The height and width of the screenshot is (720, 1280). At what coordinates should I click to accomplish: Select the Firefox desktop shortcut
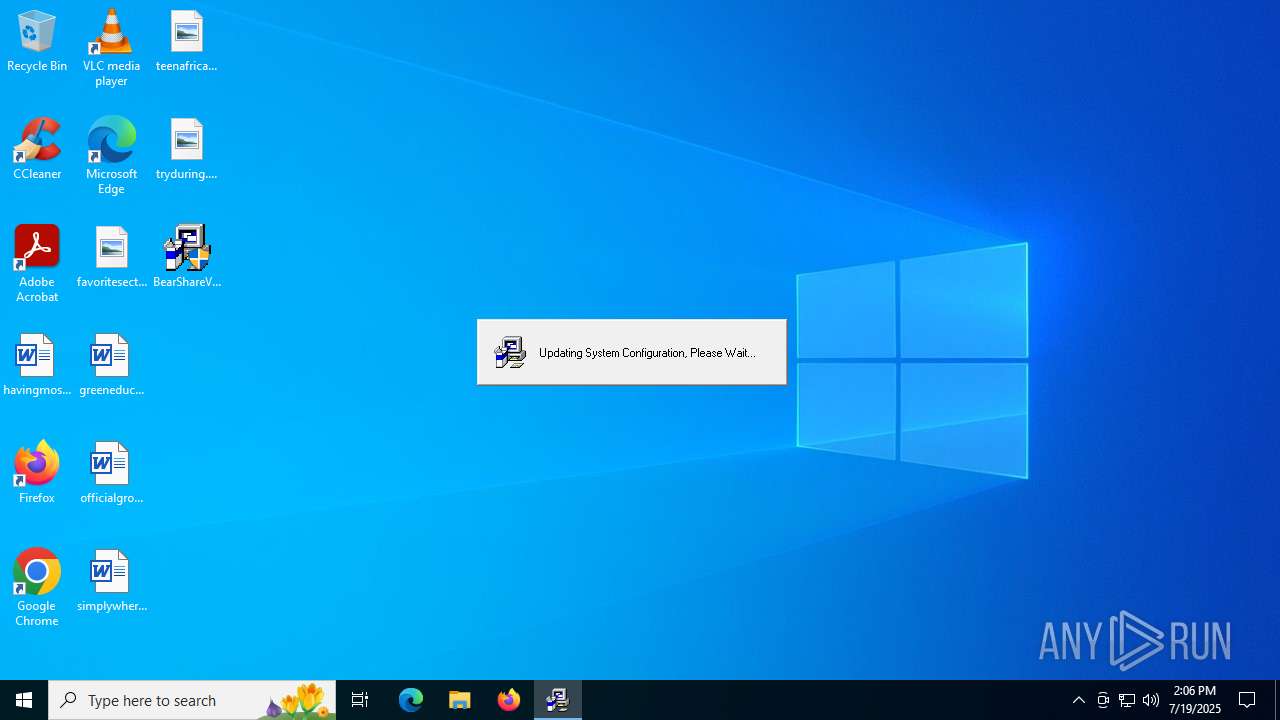37,474
